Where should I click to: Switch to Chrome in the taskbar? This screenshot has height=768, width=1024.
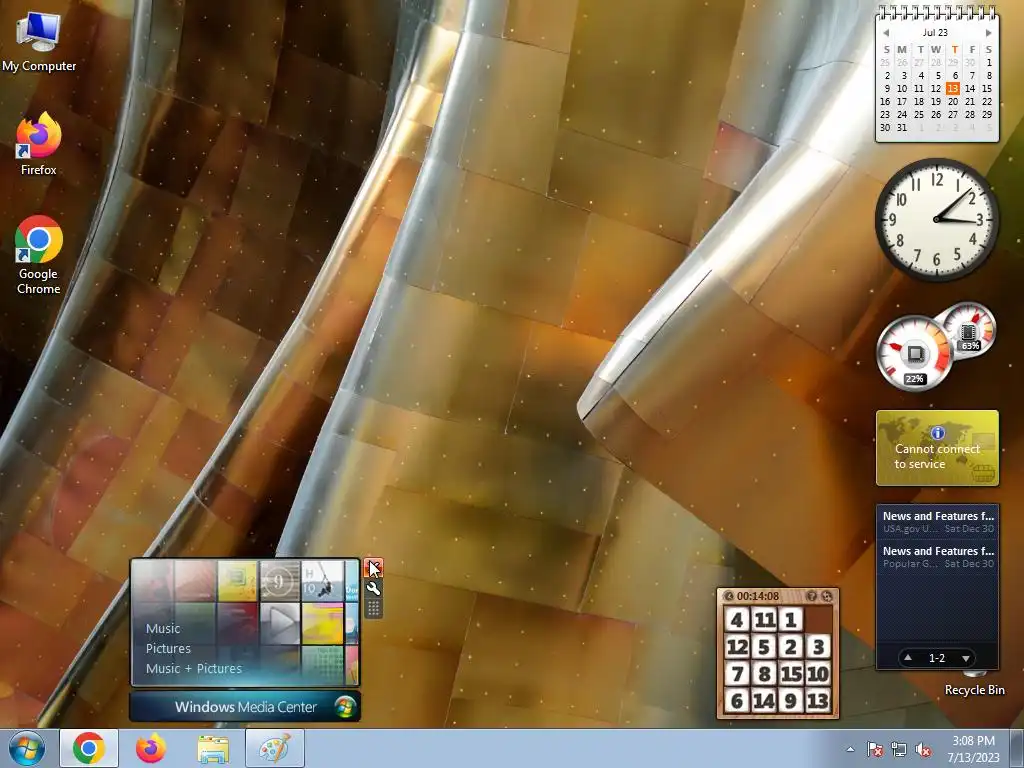tap(89, 748)
